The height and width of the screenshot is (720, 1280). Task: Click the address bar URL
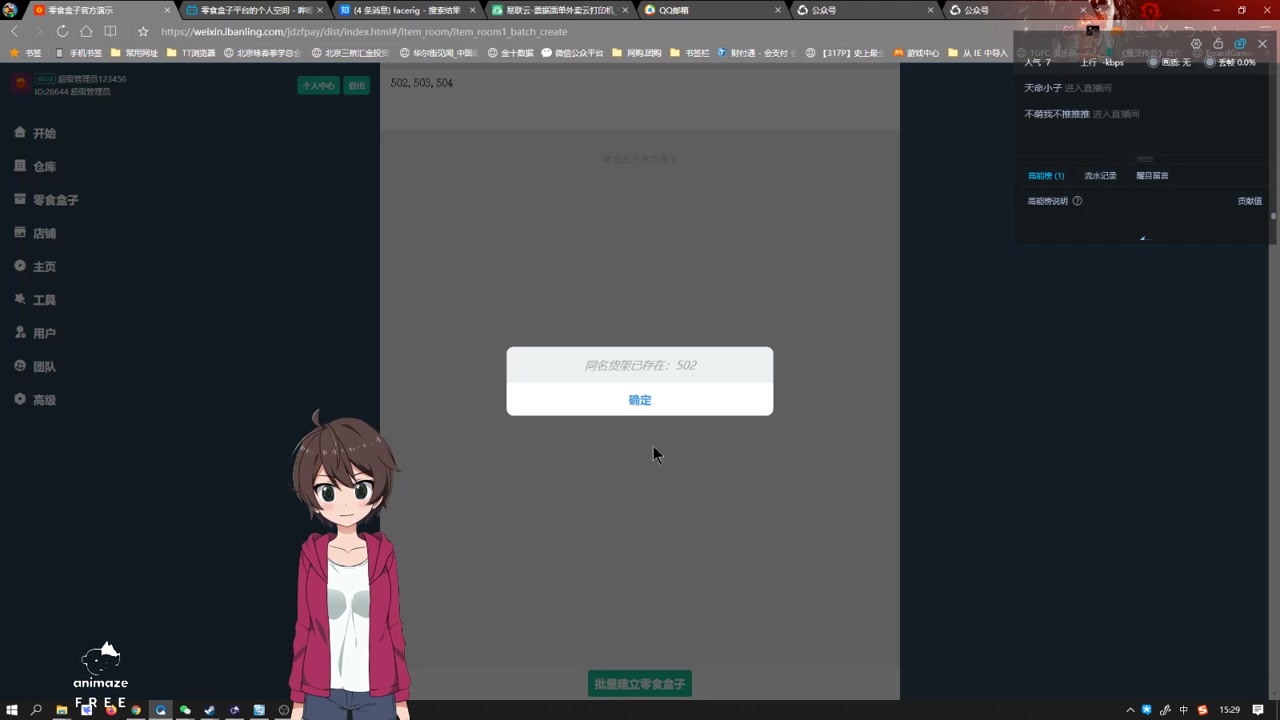click(x=364, y=32)
